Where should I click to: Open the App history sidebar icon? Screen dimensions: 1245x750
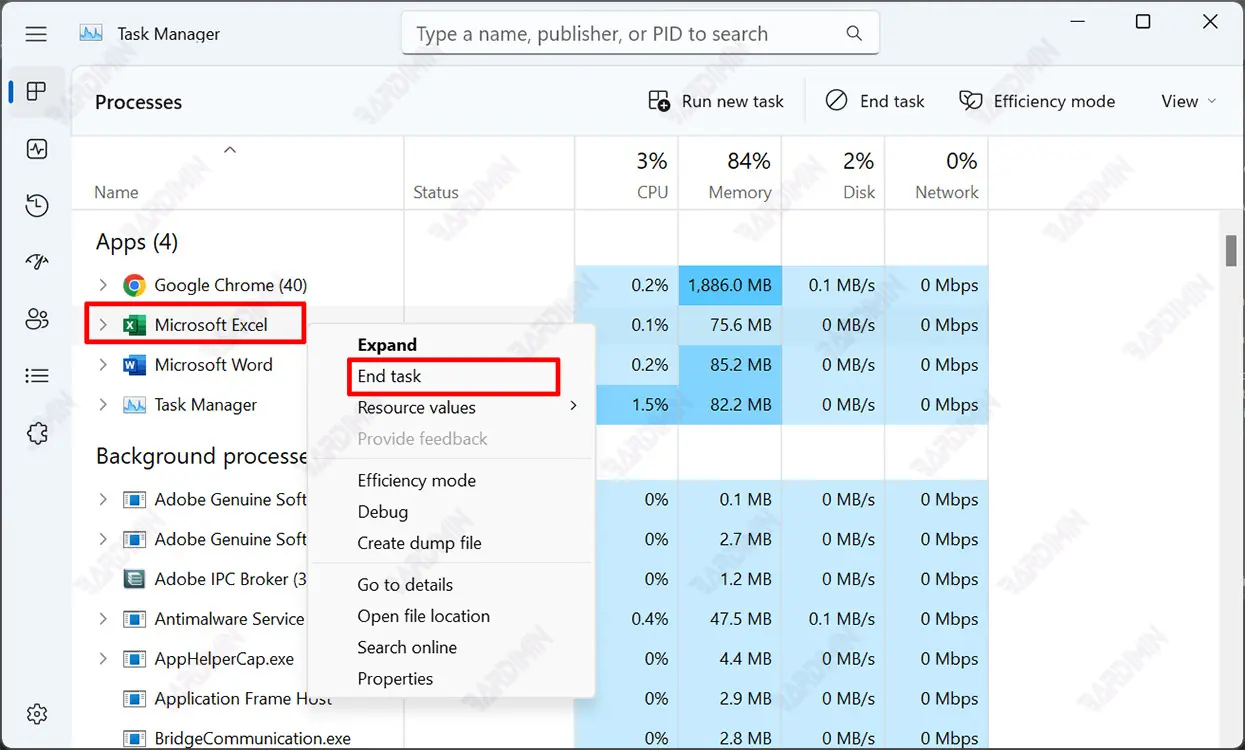pyautogui.click(x=37, y=206)
